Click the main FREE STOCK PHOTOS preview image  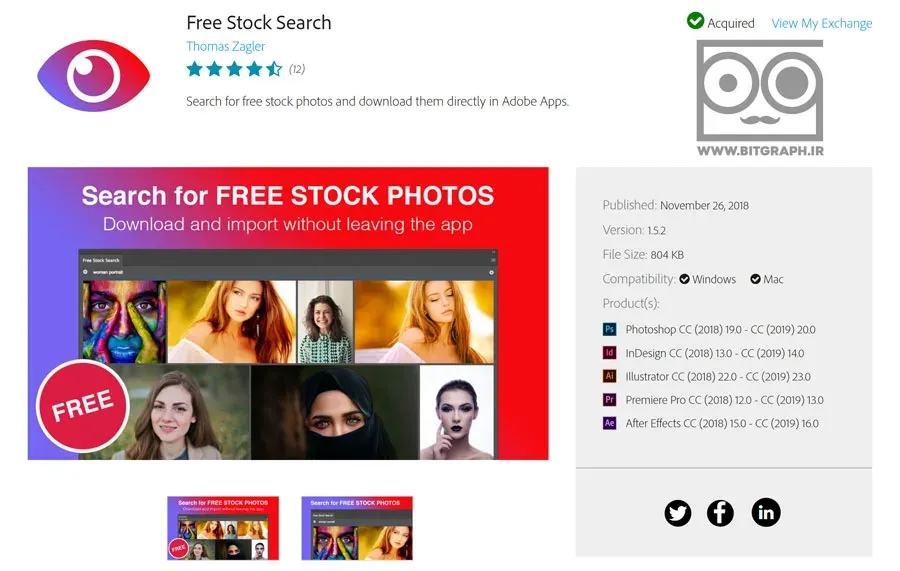coord(288,313)
